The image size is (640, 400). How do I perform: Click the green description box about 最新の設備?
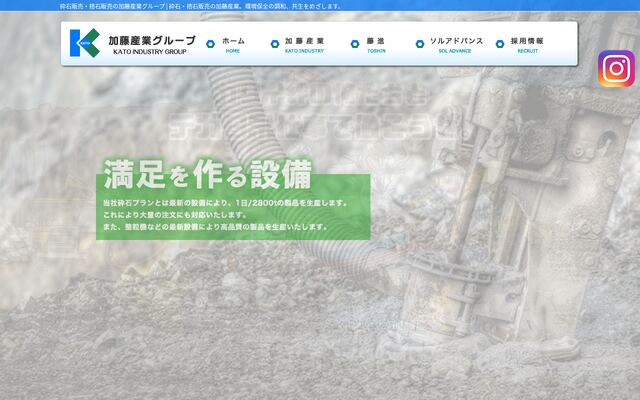tap(233, 207)
